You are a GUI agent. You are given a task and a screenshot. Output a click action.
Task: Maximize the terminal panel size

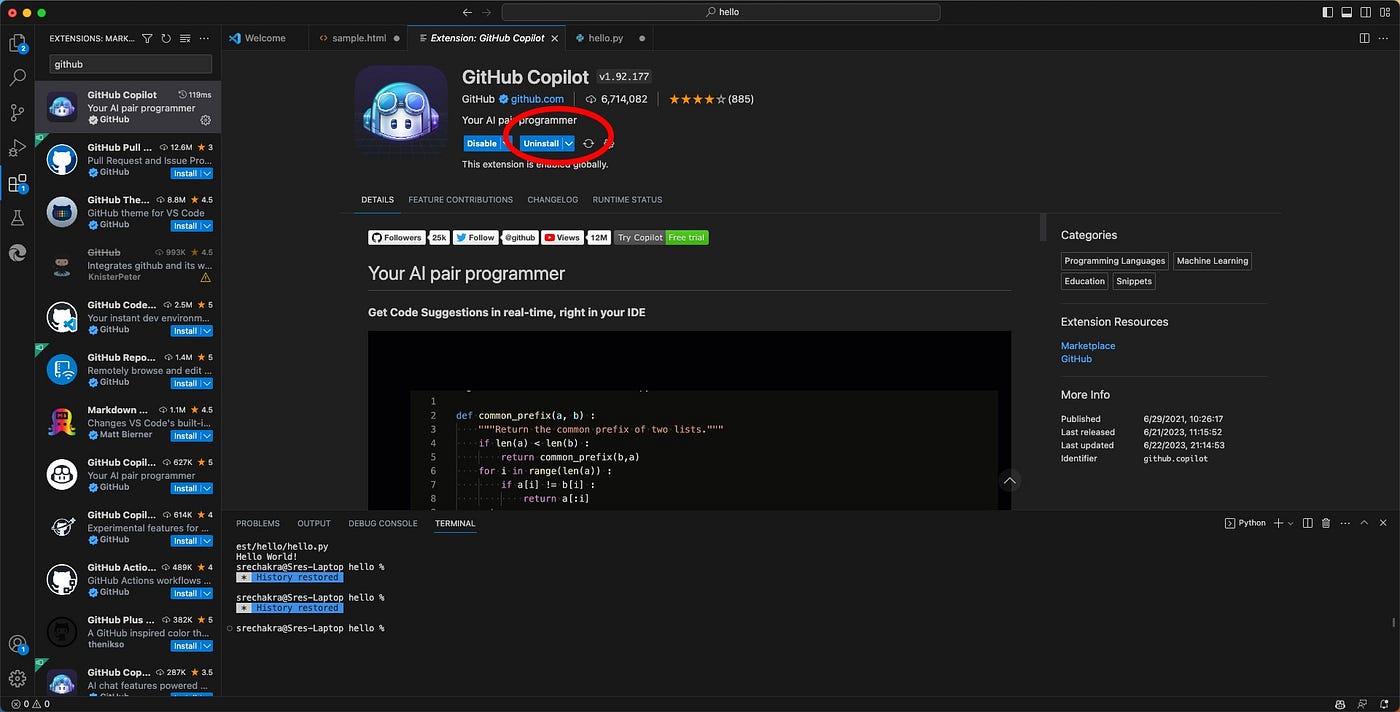point(1364,523)
